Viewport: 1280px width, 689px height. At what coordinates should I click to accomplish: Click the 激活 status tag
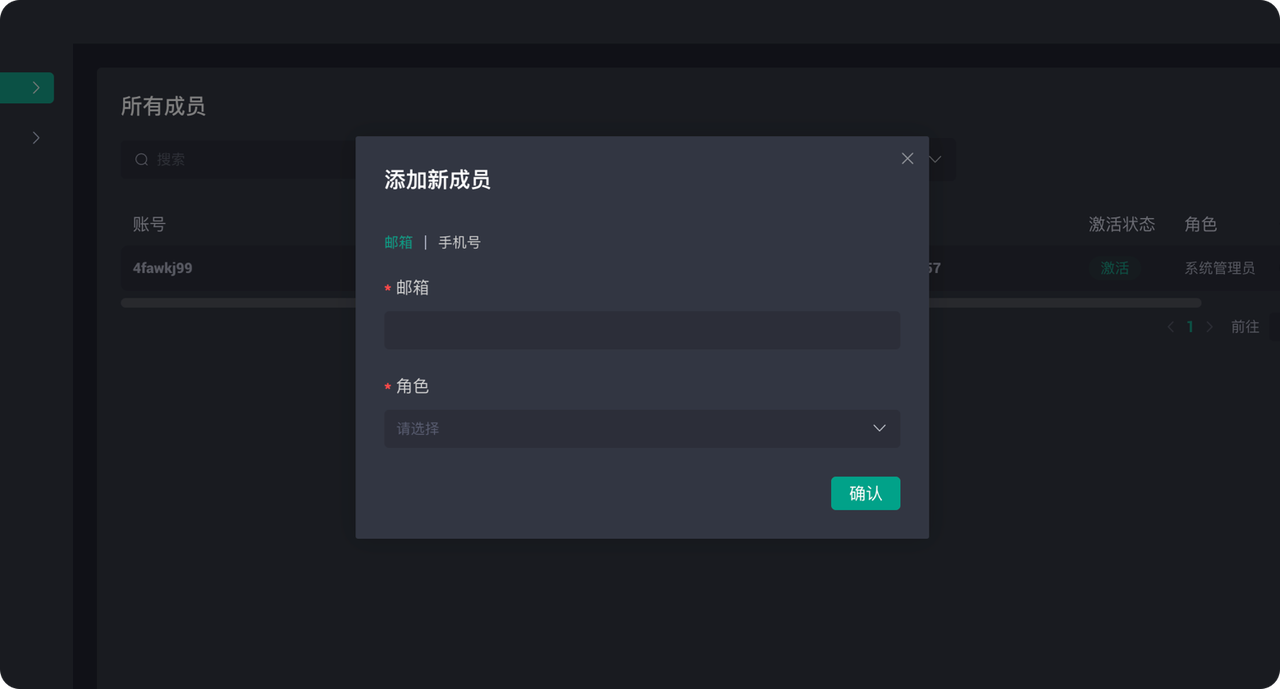[1114, 268]
